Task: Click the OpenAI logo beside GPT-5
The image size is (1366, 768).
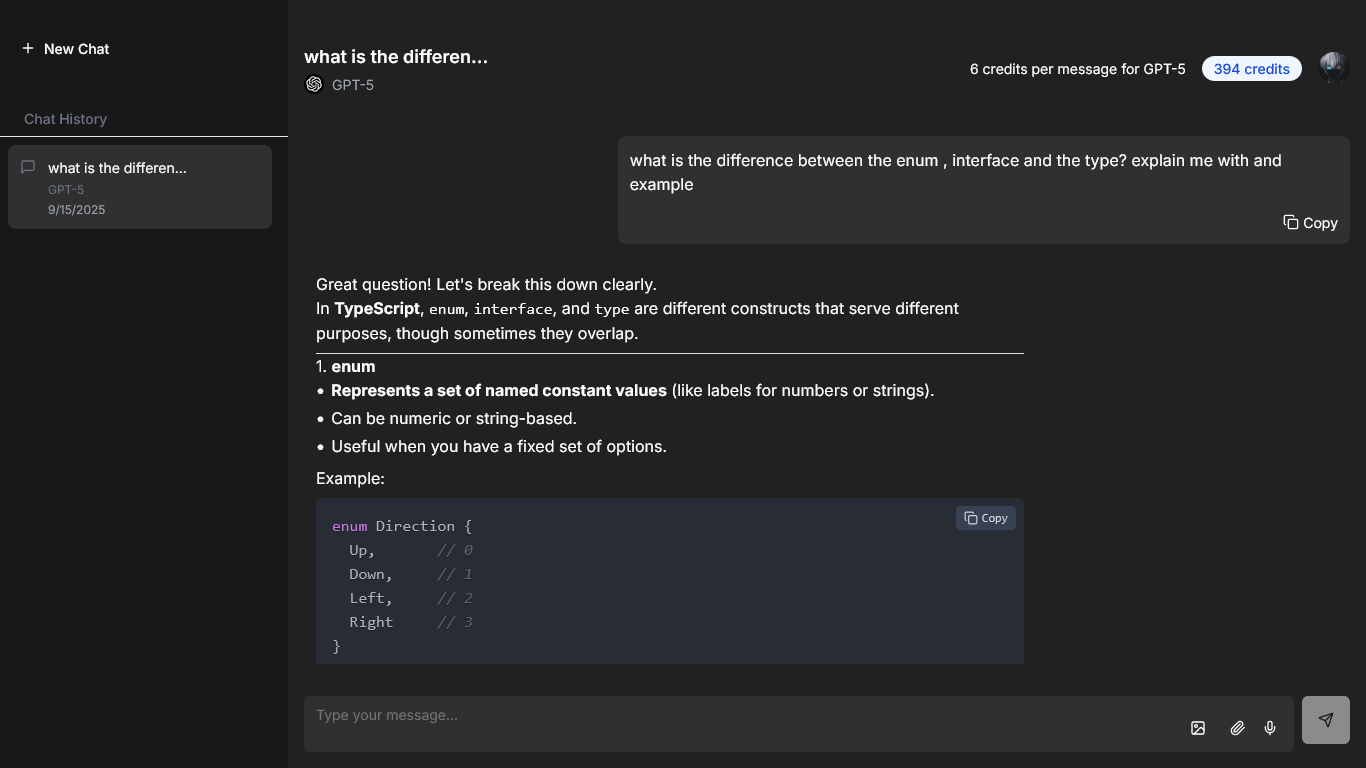Action: [x=314, y=85]
